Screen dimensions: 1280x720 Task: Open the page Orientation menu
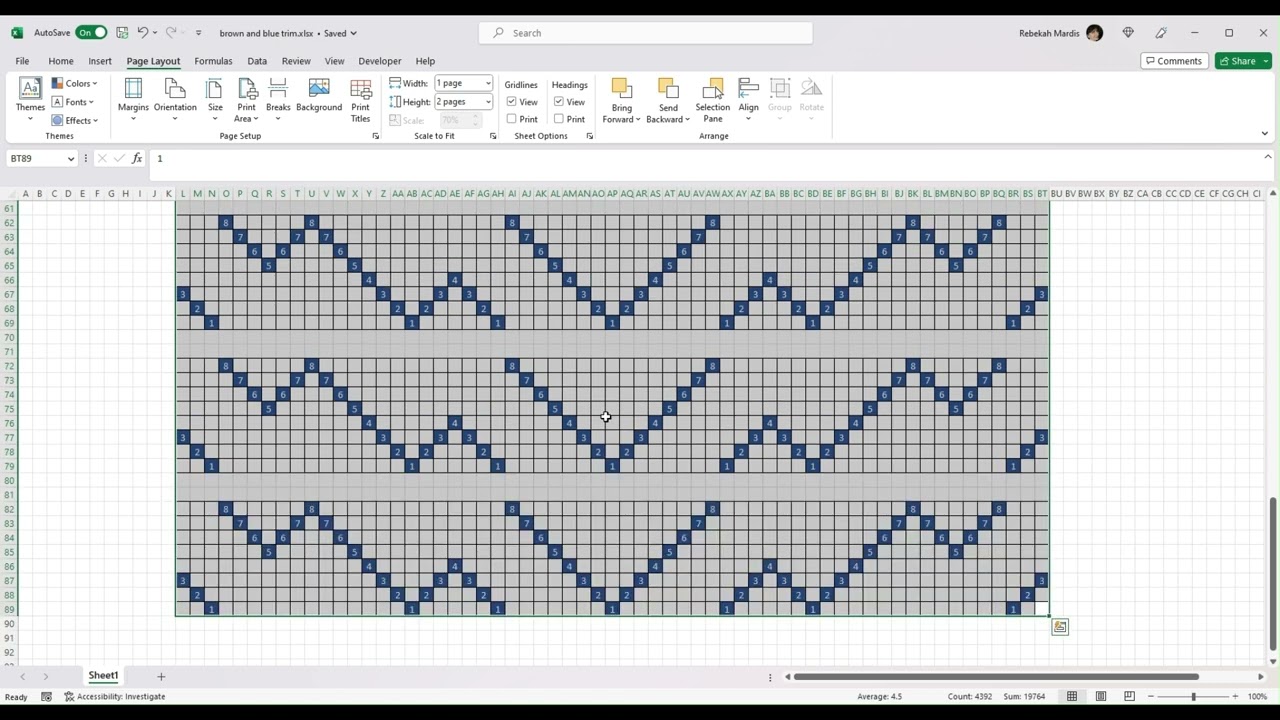[x=175, y=100]
